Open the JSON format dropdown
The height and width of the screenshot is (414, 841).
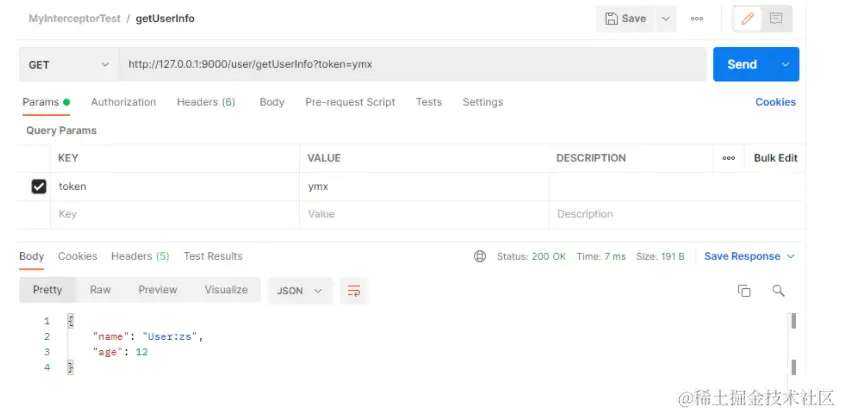(300, 291)
